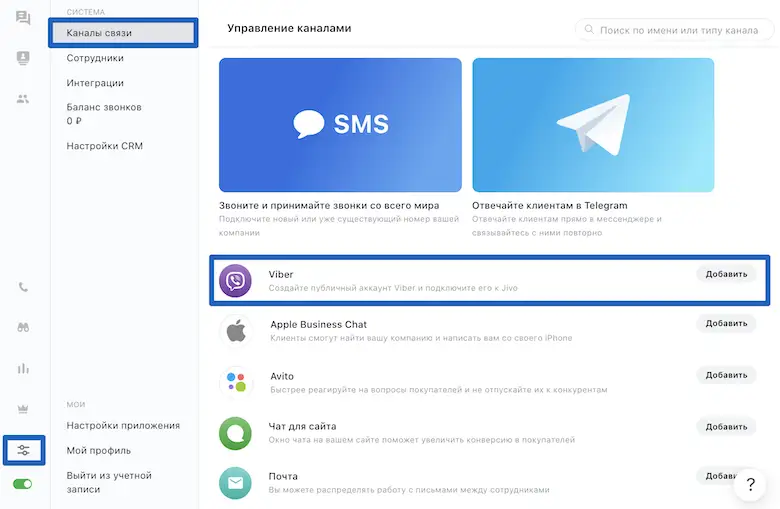The height and width of the screenshot is (509, 780).
Task: Open the phone calls icon
Action: click(x=23, y=287)
